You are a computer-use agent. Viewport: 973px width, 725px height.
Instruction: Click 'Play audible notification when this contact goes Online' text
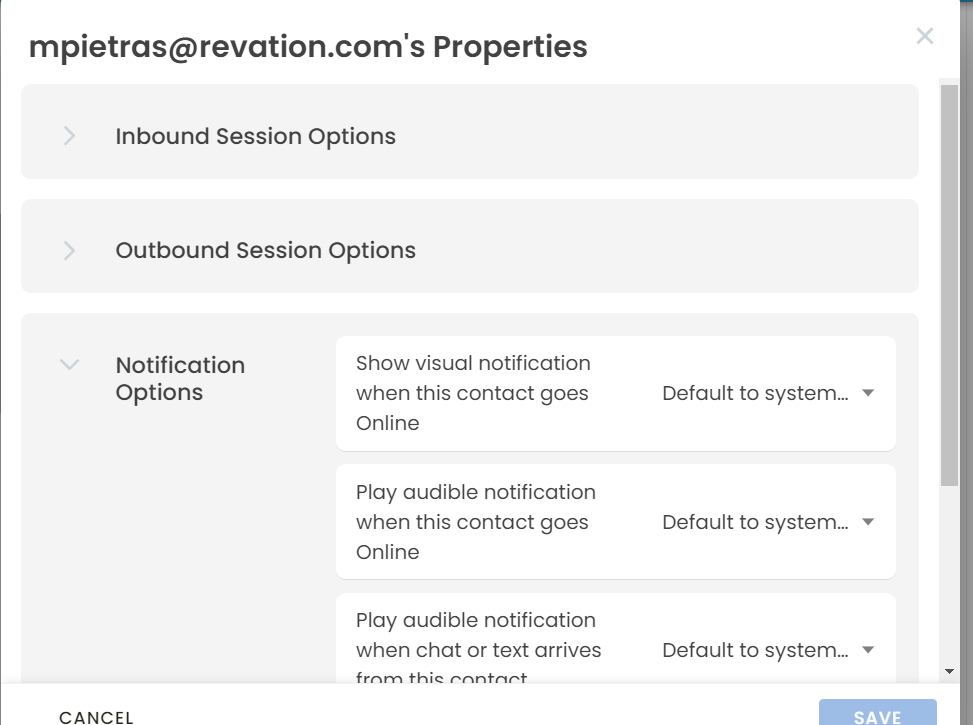pyautogui.click(x=475, y=522)
